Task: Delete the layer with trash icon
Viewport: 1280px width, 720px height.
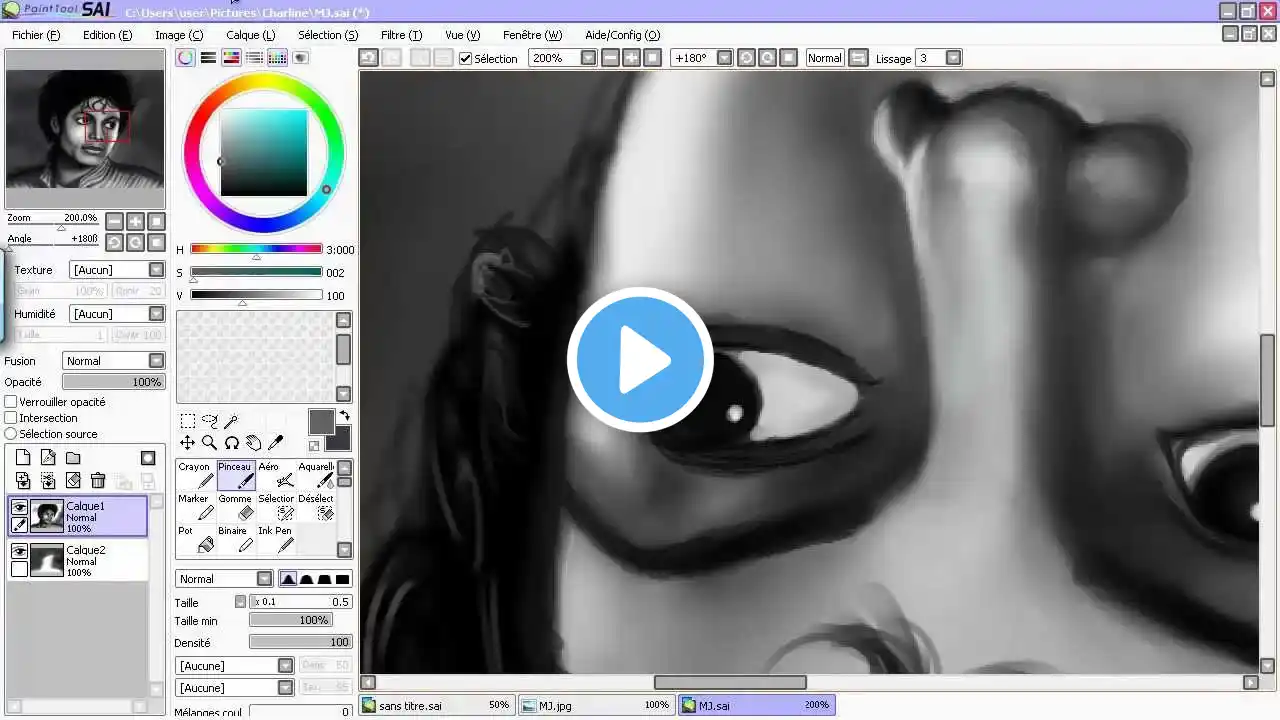Action: click(x=98, y=481)
